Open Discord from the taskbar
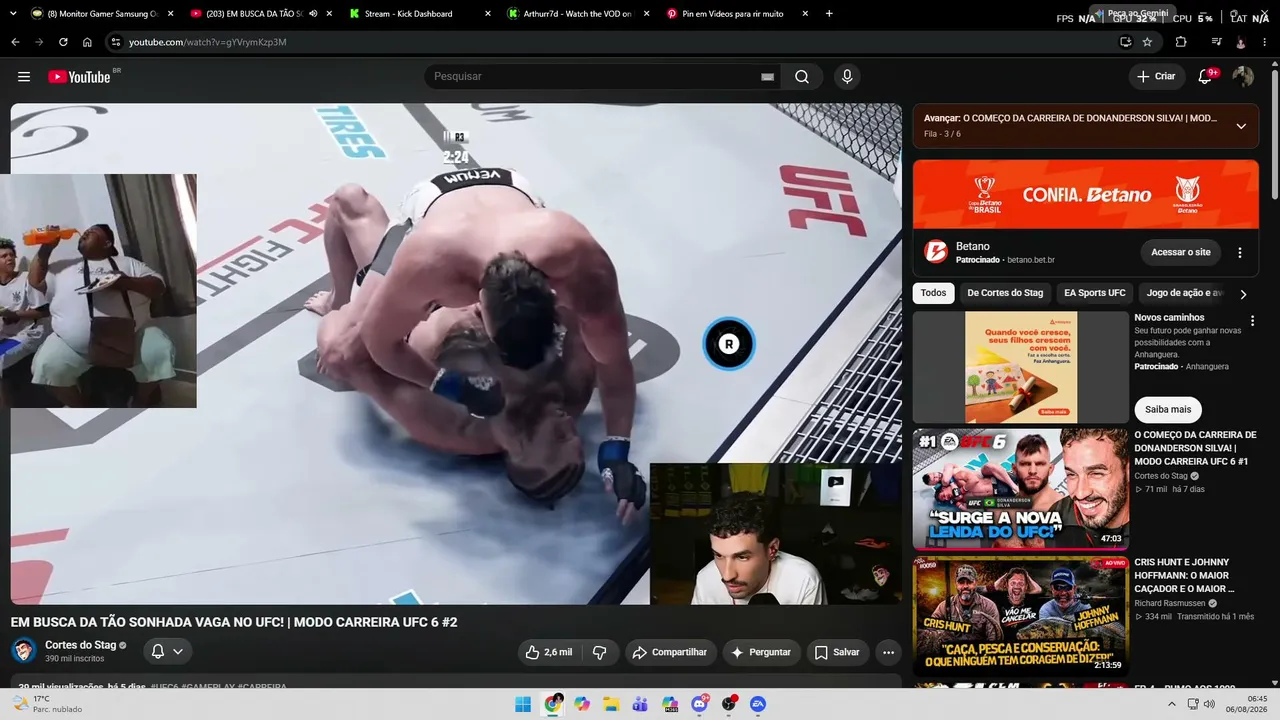 [699, 704]
